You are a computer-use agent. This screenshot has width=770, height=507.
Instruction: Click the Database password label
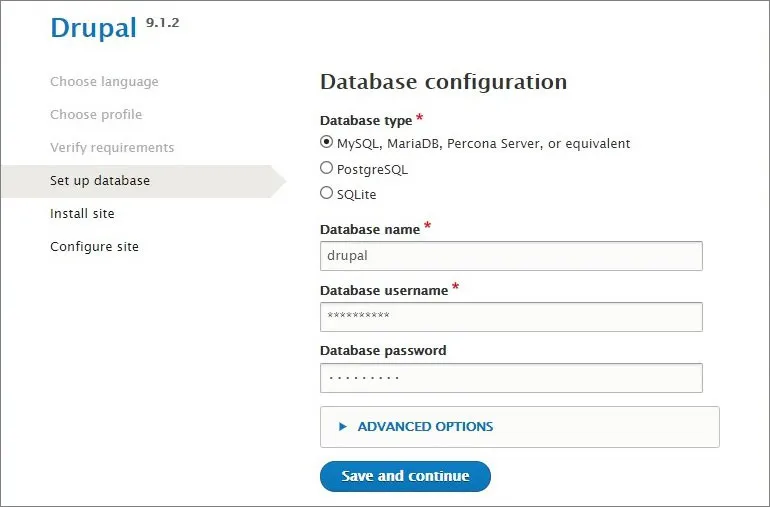[383, 350]
